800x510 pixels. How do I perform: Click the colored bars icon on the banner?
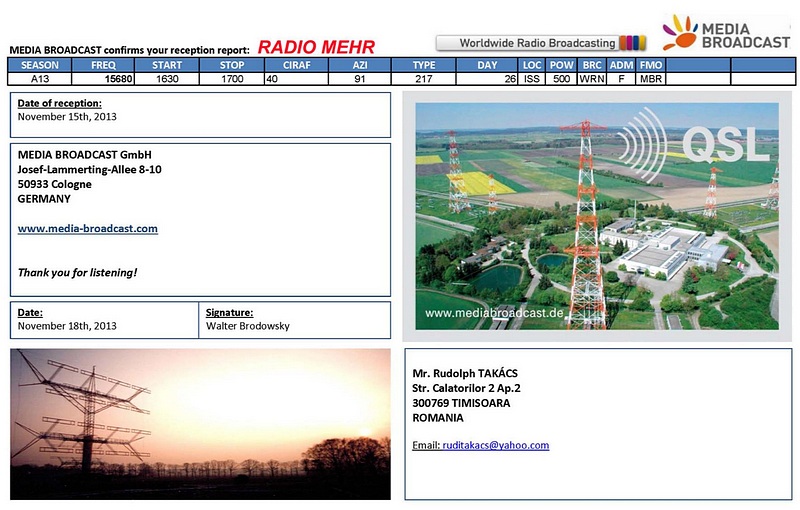(x=632, y=43)
